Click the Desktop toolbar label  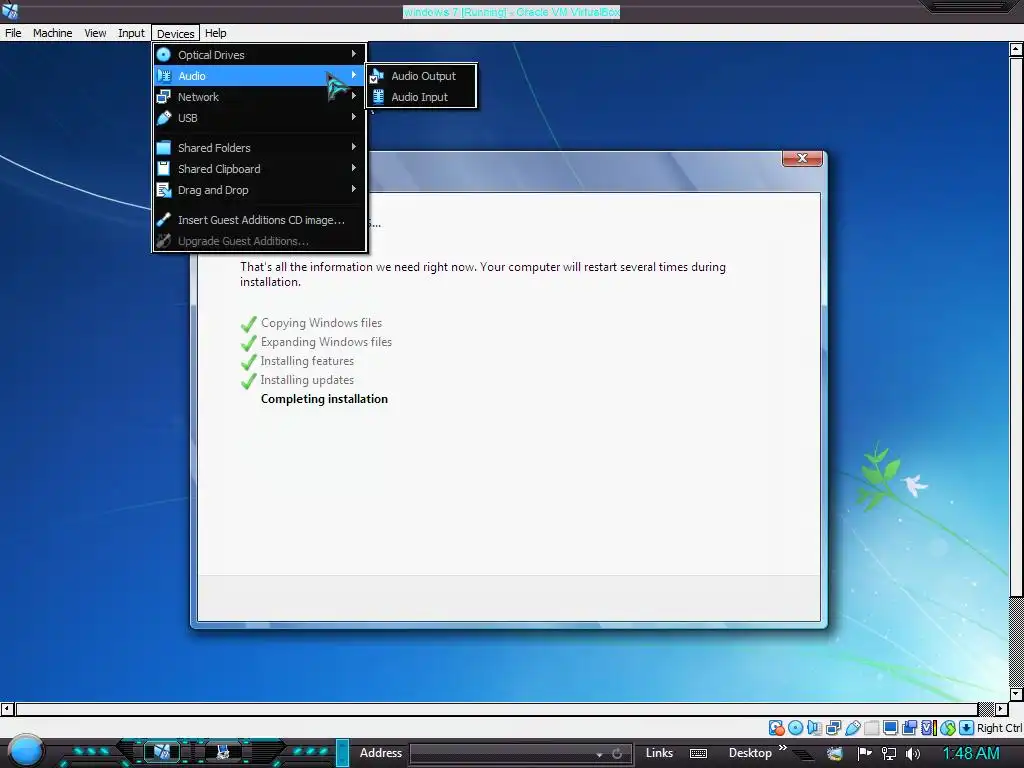[x=750, y=753]
